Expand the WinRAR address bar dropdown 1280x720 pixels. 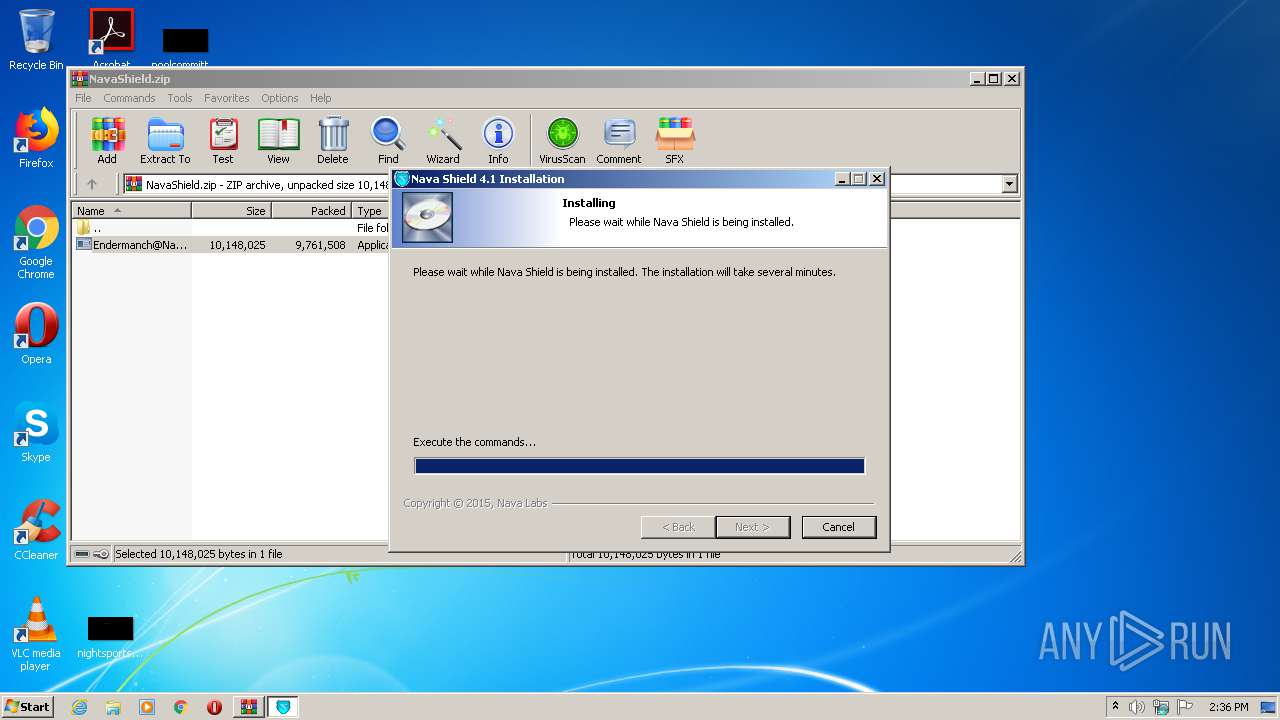(1009, 184)
